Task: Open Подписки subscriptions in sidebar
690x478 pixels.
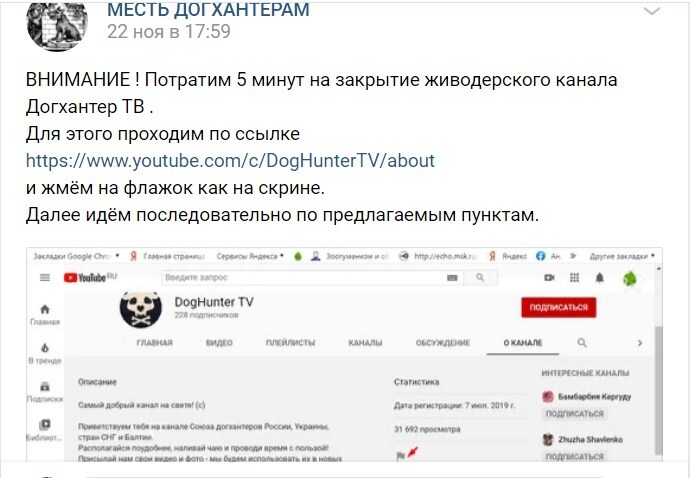Action: click(x=44, y=390)
